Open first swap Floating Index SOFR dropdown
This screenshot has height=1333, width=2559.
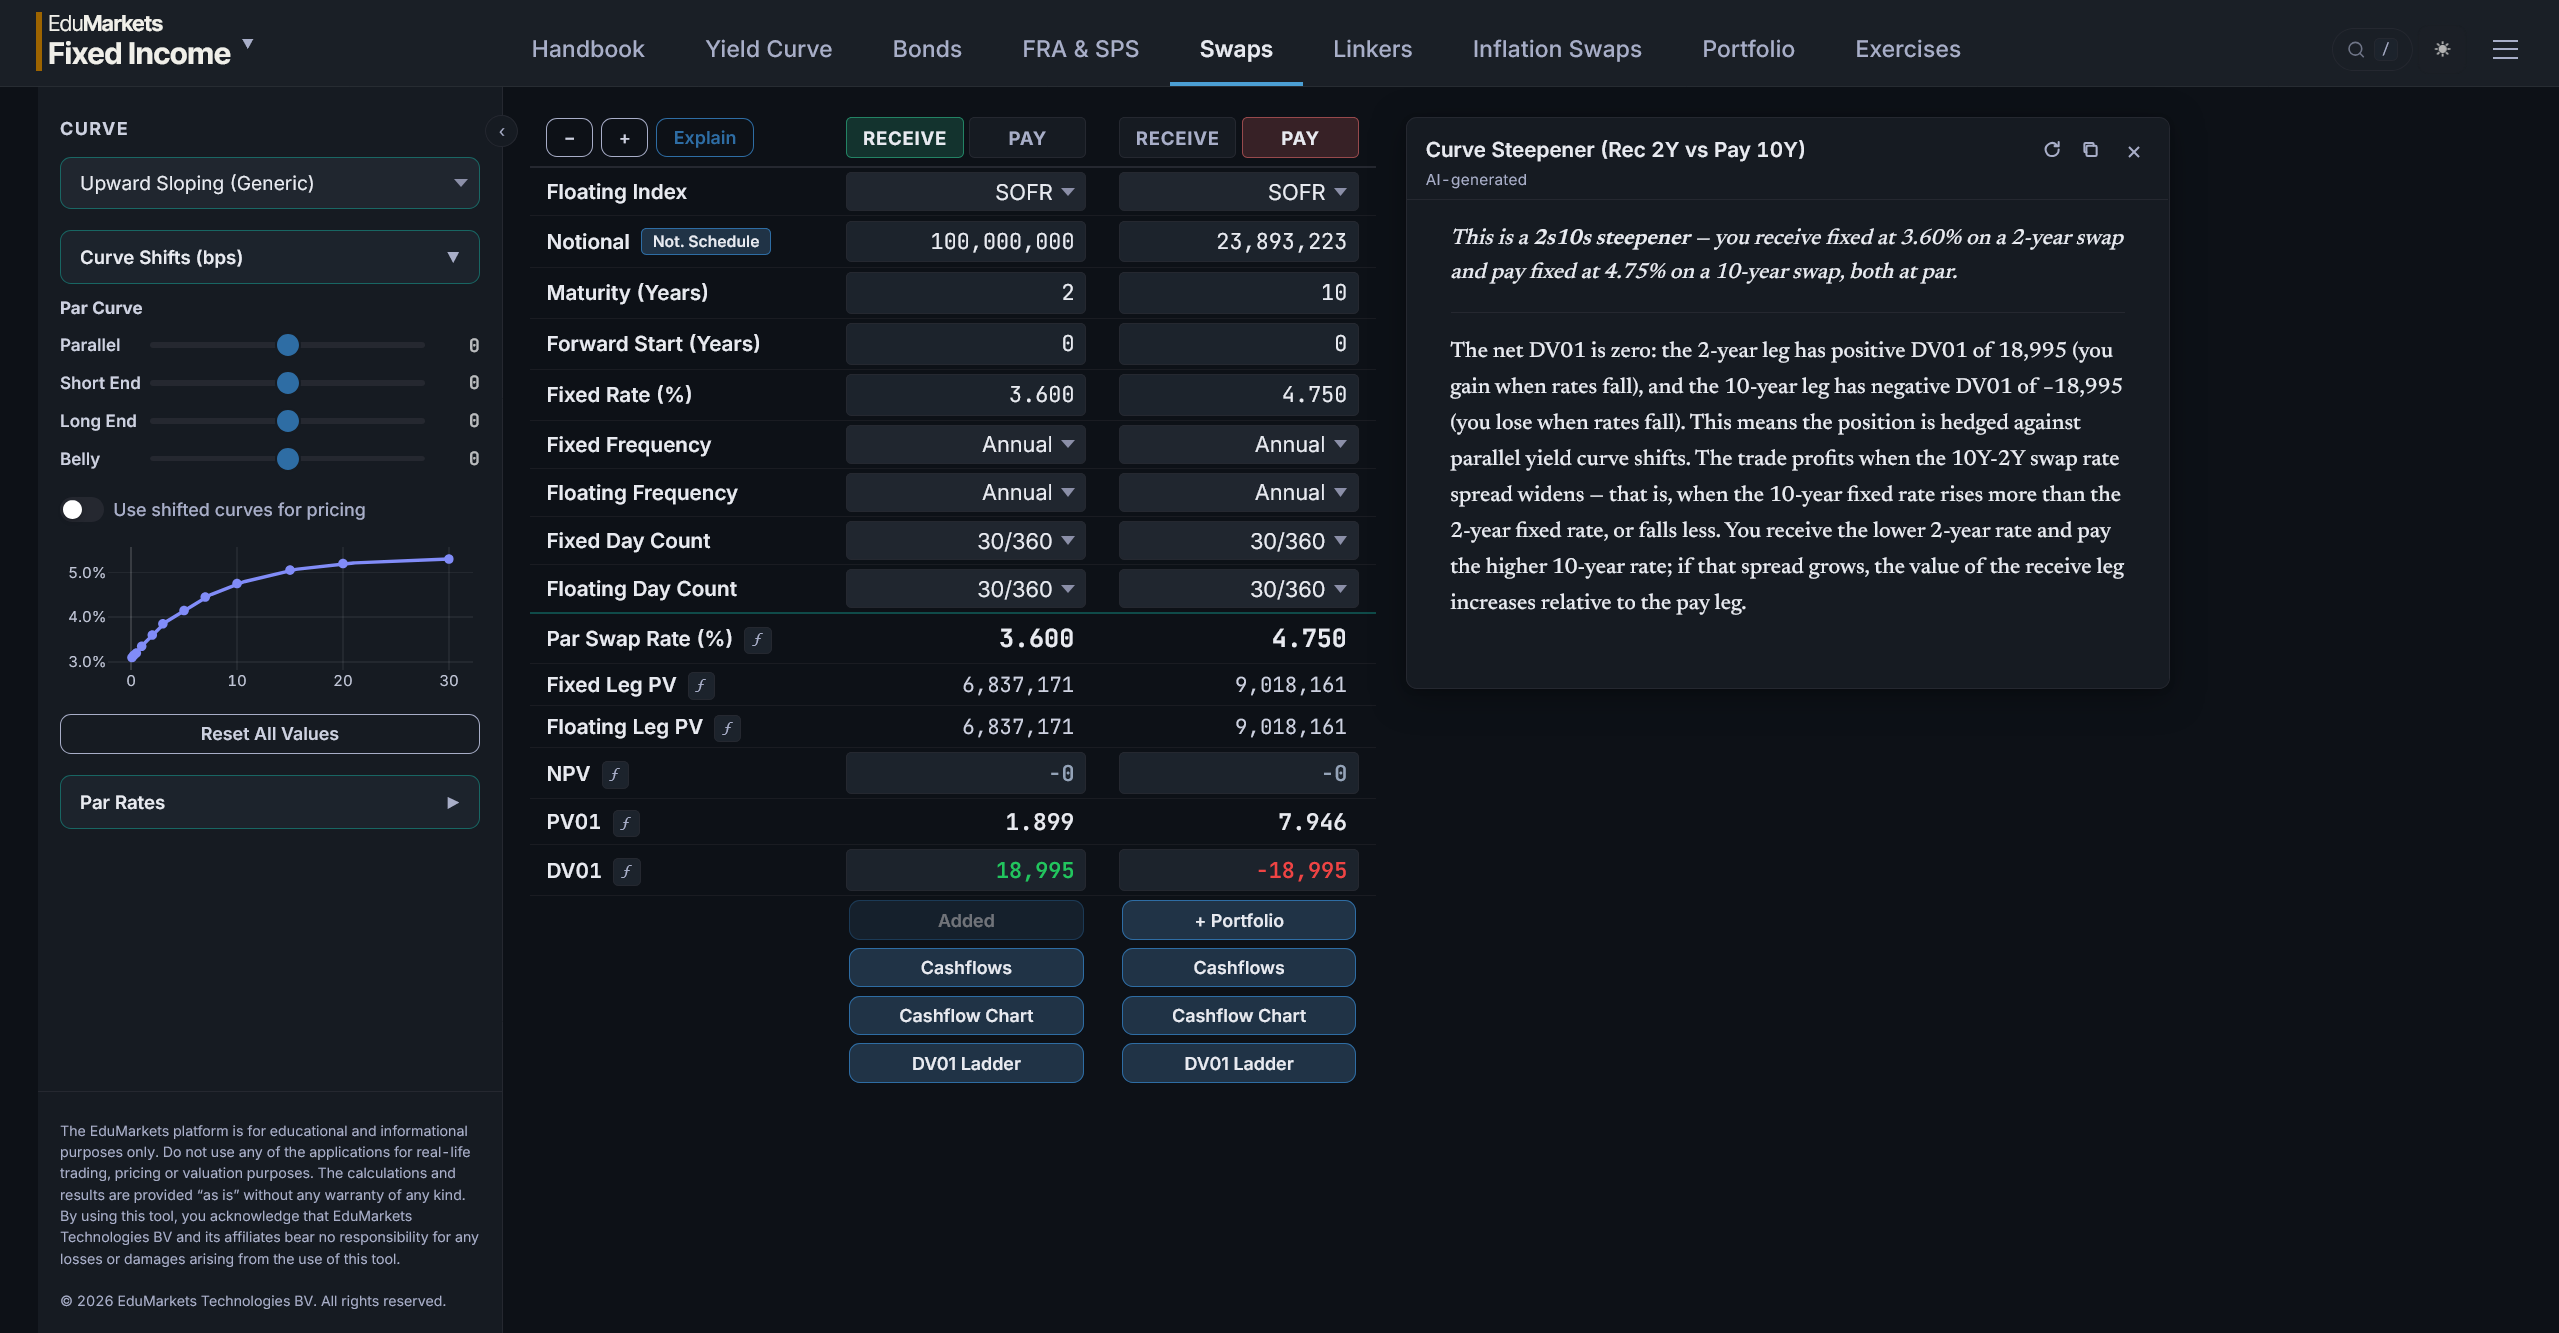click(965, 192)
